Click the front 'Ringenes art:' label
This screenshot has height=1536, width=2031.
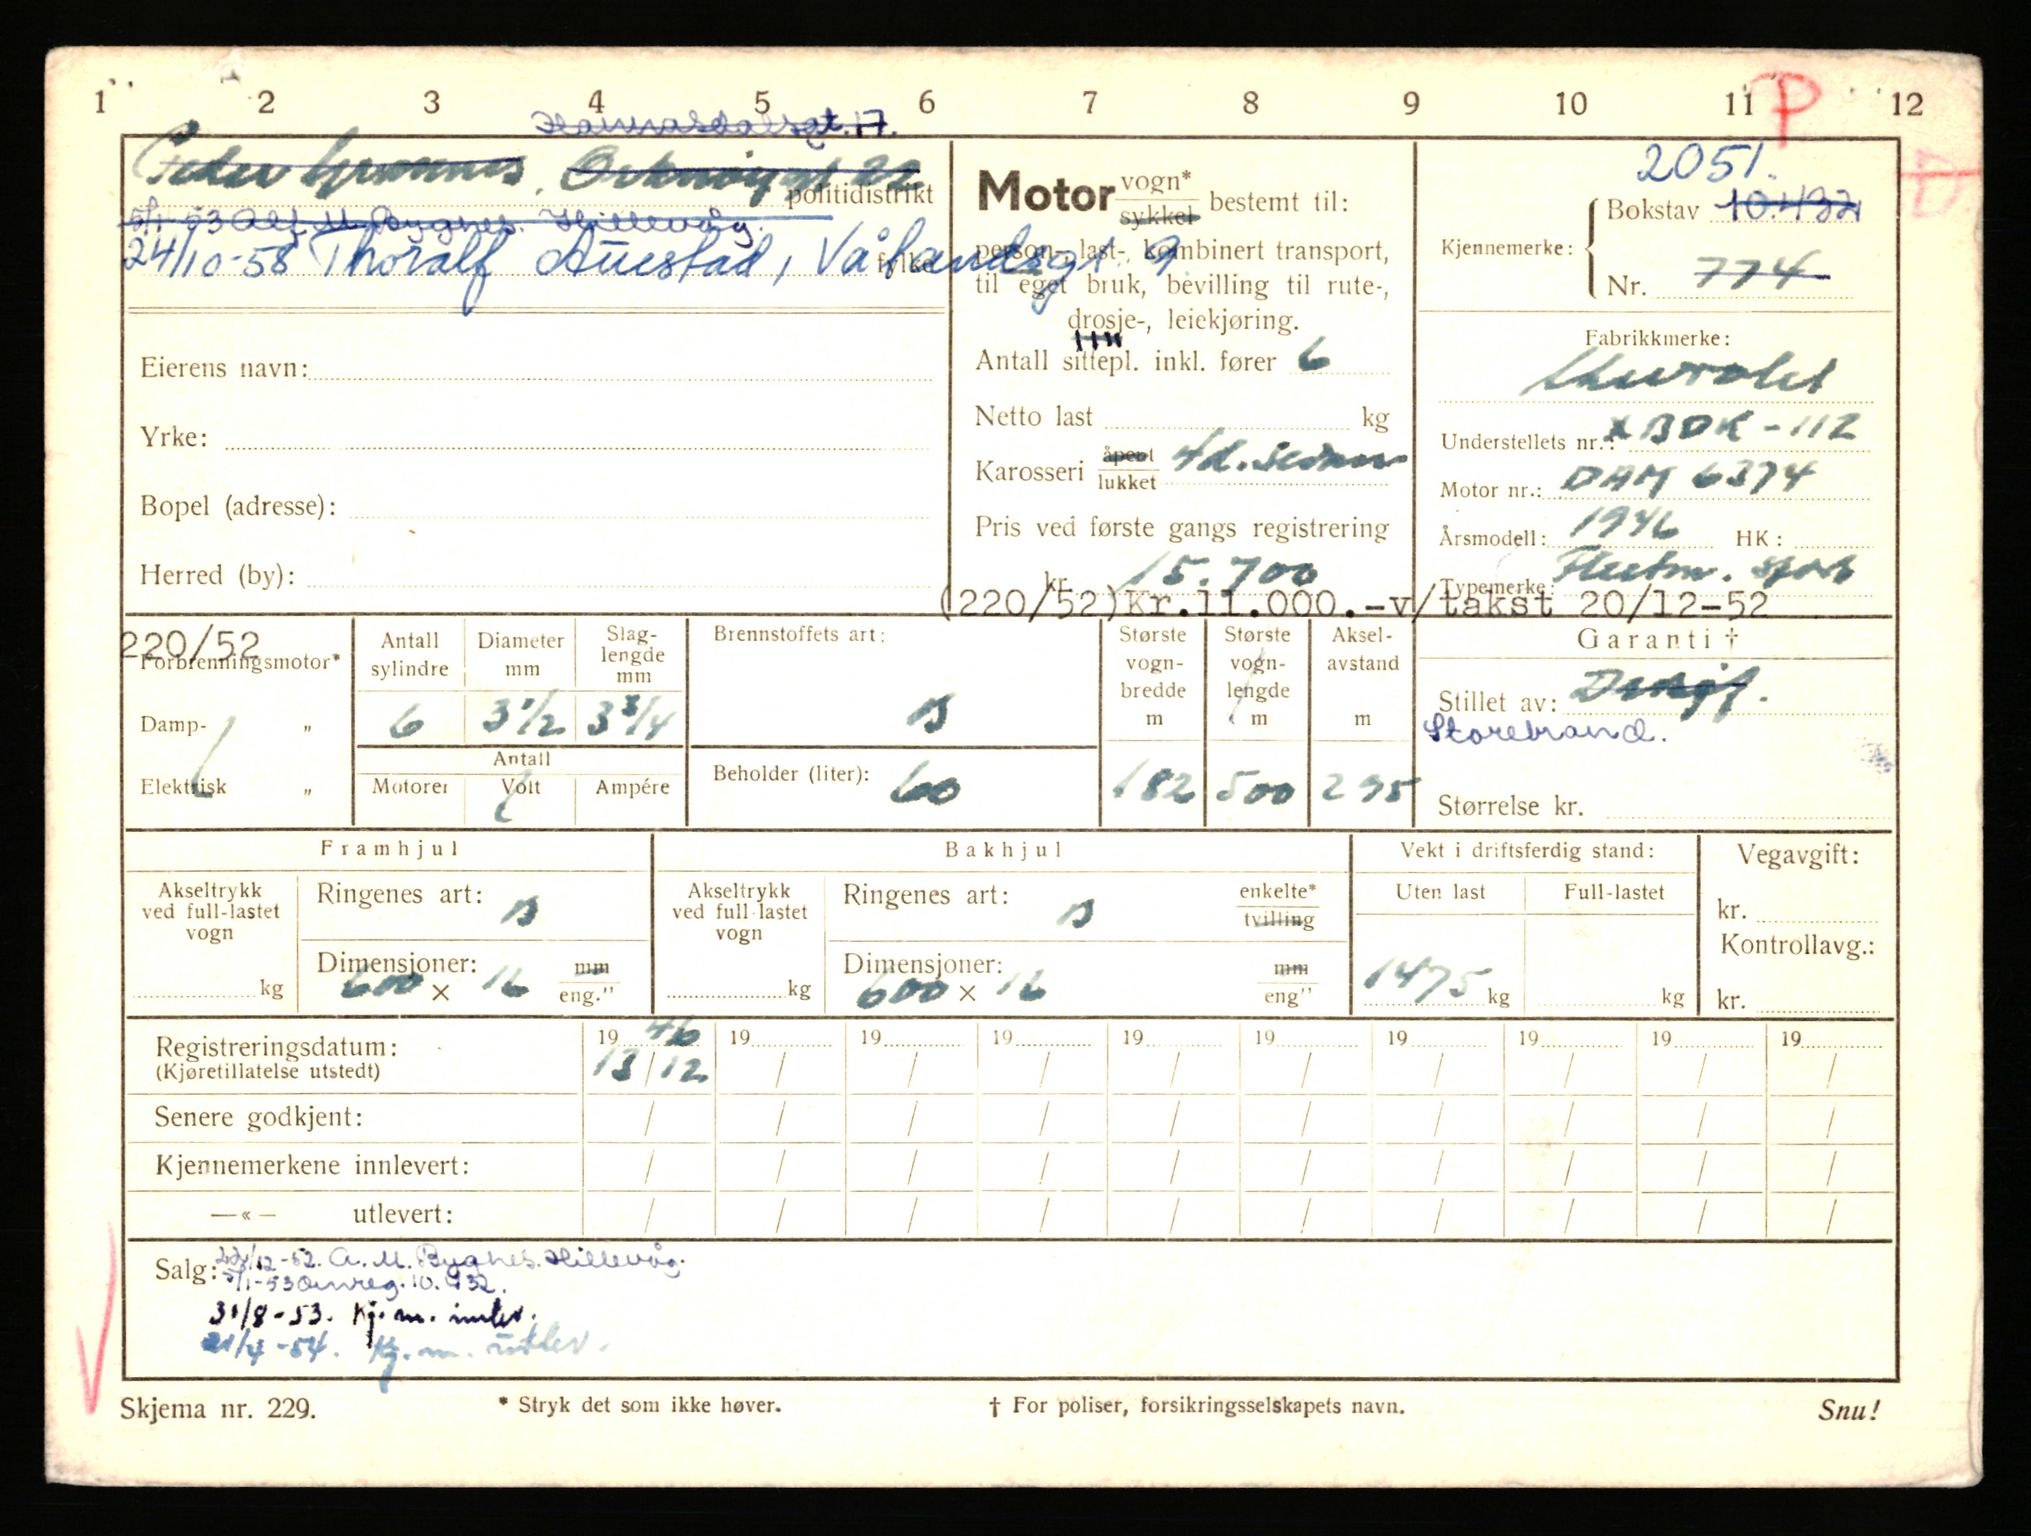pyautogui.click(x=400, y=894)
